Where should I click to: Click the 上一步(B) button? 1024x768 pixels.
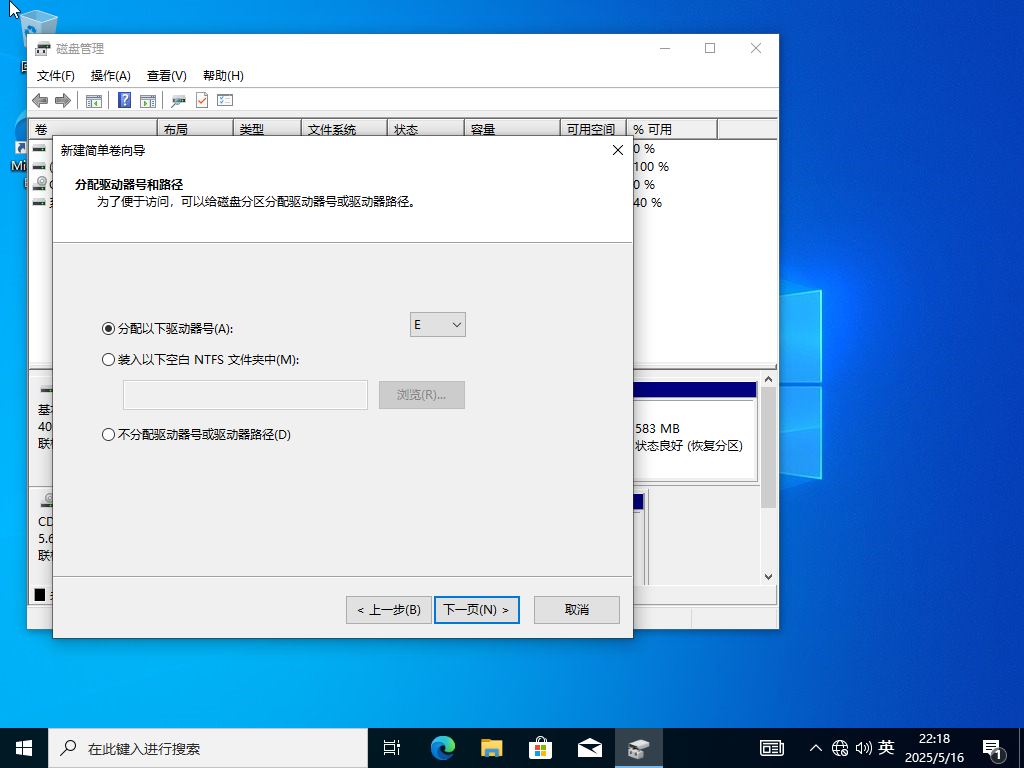click(389, 610)
